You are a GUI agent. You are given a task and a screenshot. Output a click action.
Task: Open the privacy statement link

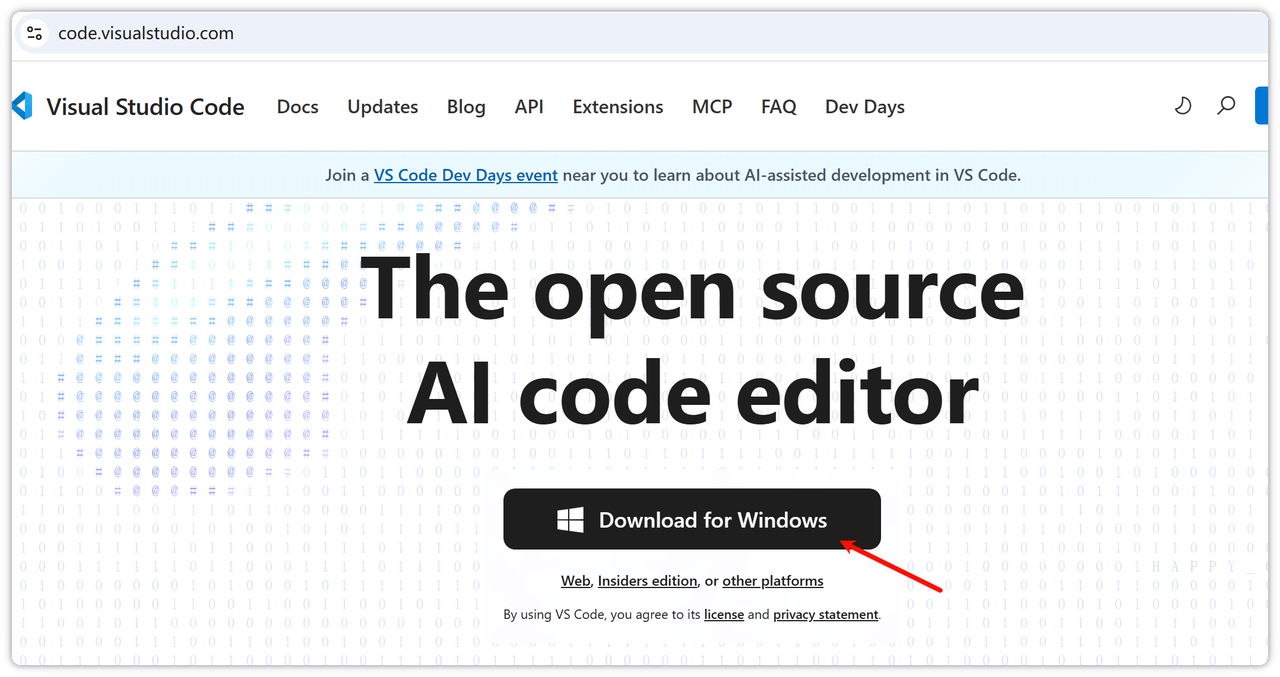[825, 615]
